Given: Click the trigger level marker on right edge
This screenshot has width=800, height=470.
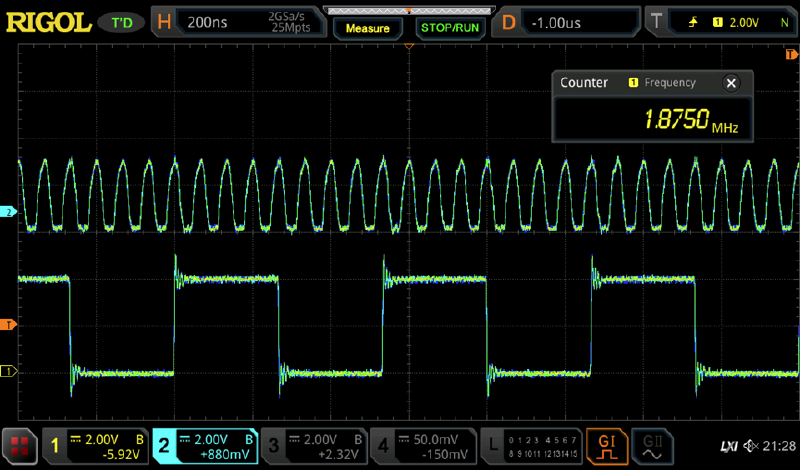Looking at the screenshot, I should (x=791, y=325).
